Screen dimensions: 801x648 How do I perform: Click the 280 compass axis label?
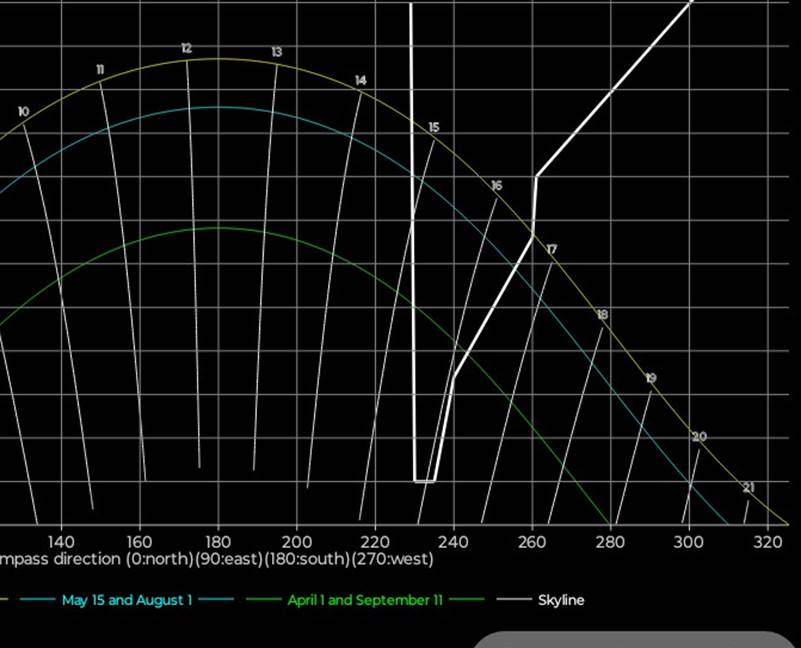pos(610,542)
